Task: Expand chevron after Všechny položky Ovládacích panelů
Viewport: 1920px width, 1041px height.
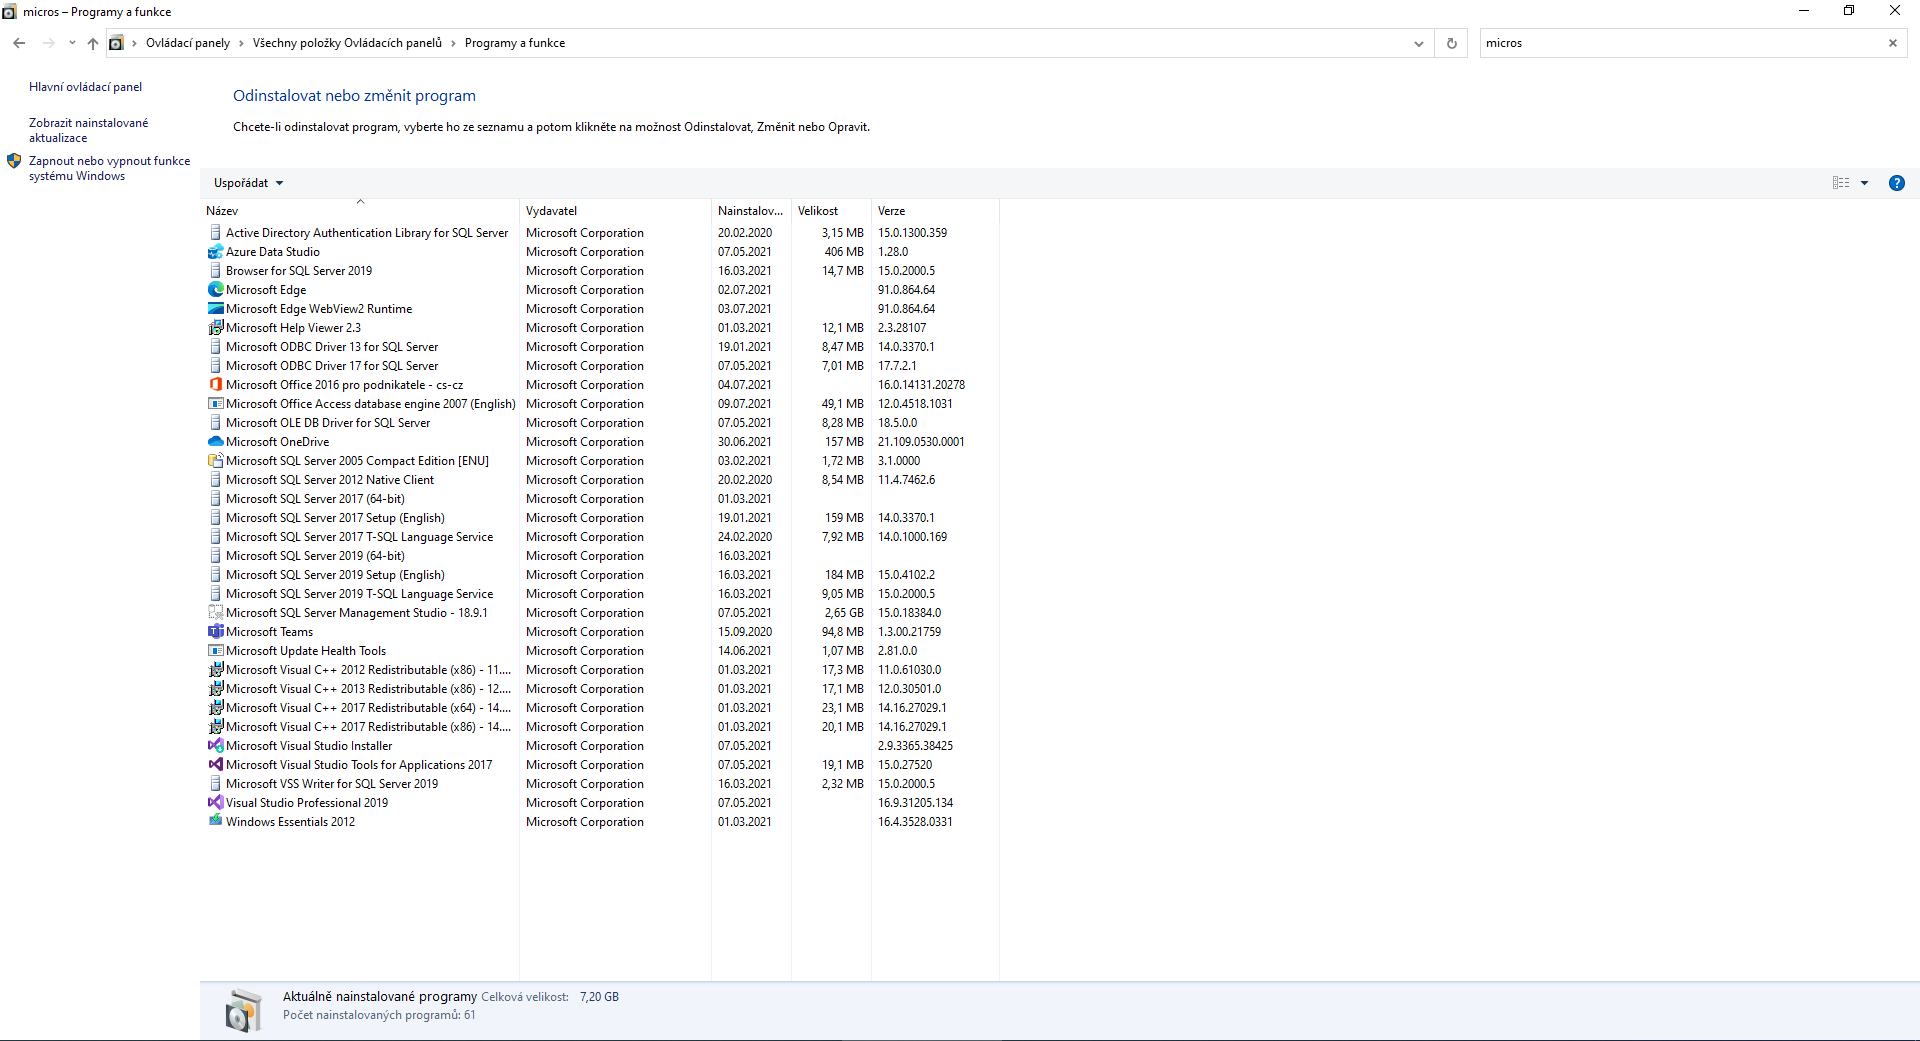Action: tap(453, 43)
